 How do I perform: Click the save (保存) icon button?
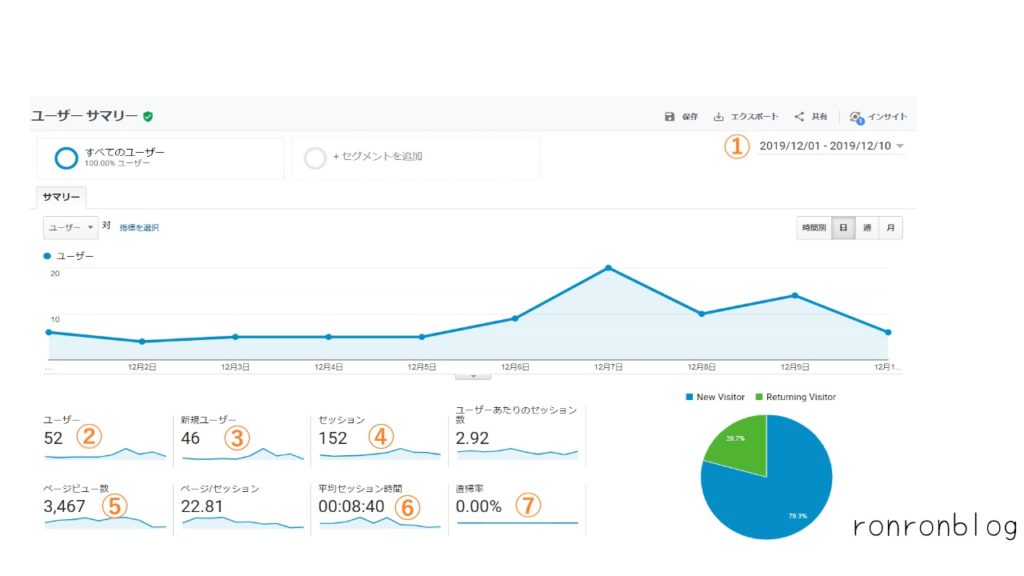(x=669, y=116)
